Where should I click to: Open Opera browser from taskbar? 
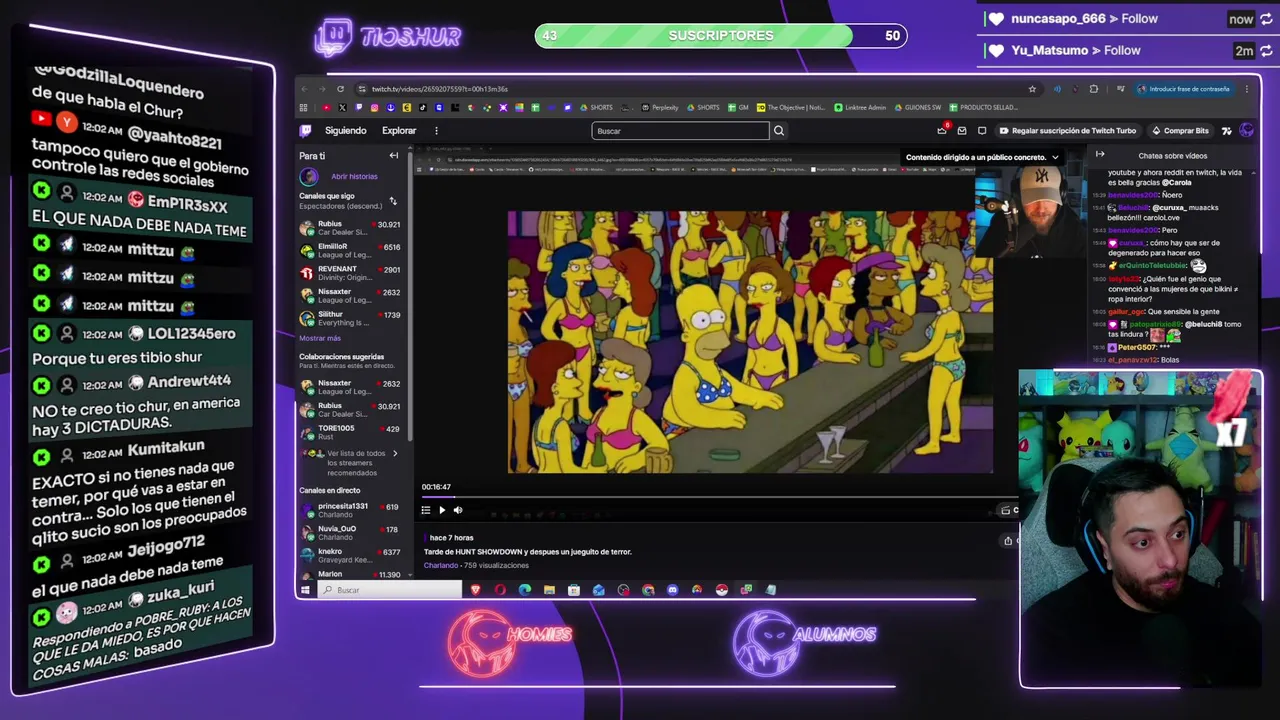tap(500, 590)
